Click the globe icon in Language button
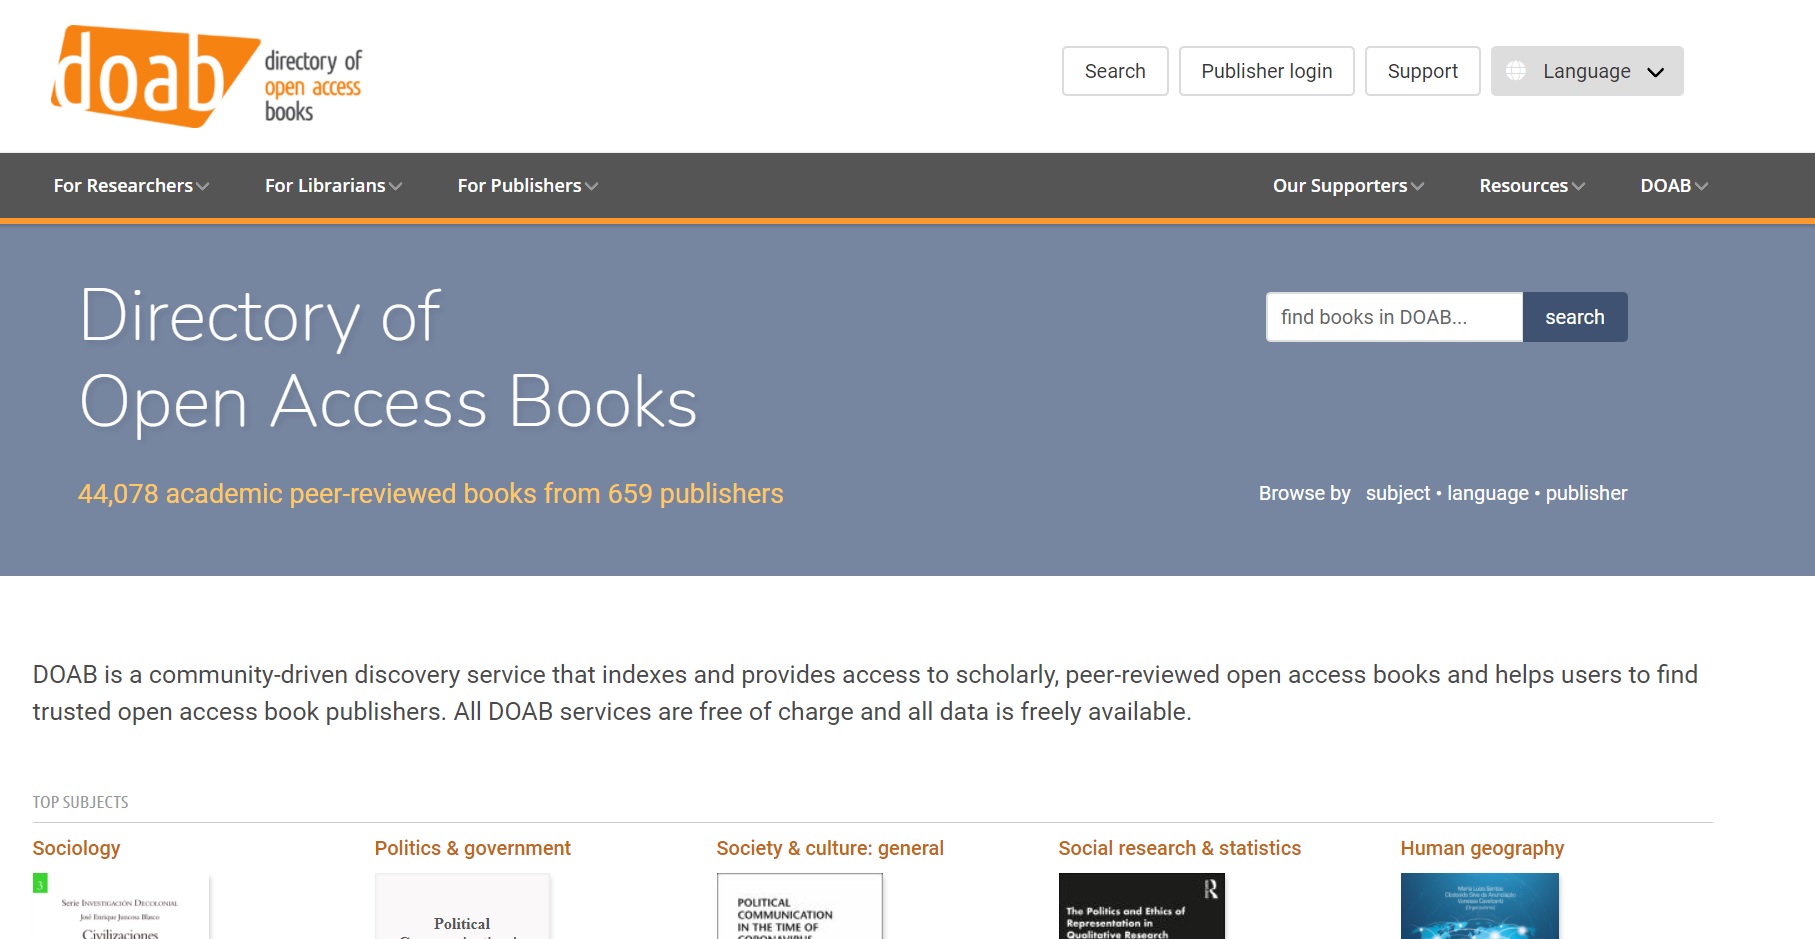 [1516, 71]
